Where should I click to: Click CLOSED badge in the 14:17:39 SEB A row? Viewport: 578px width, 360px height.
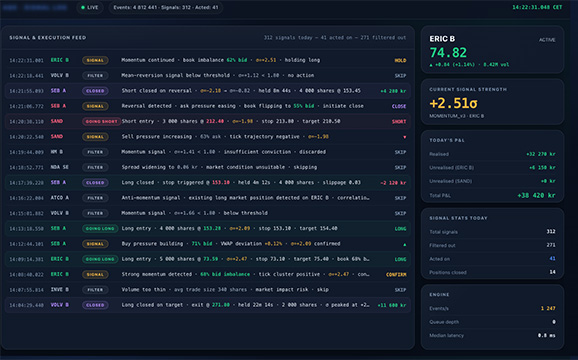(x=95, y=182)
